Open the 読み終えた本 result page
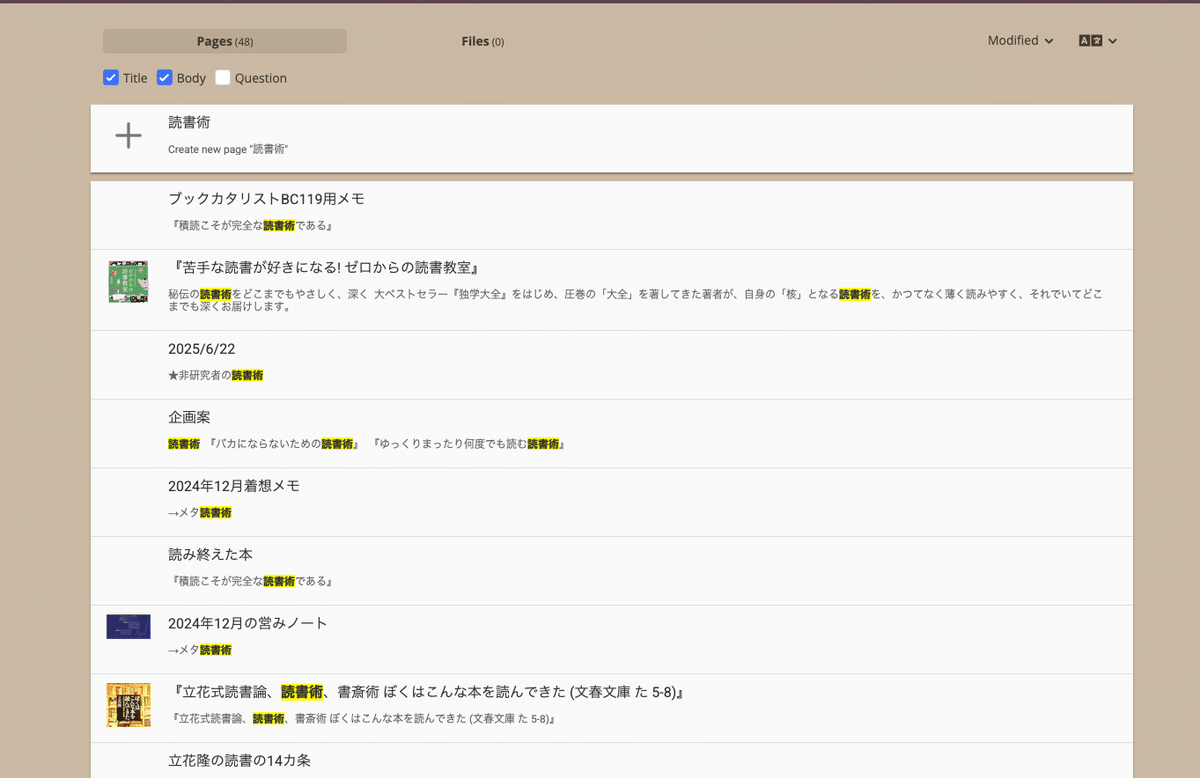The width and height of the screenshot is (1200, 778). (x=210, y=554)
